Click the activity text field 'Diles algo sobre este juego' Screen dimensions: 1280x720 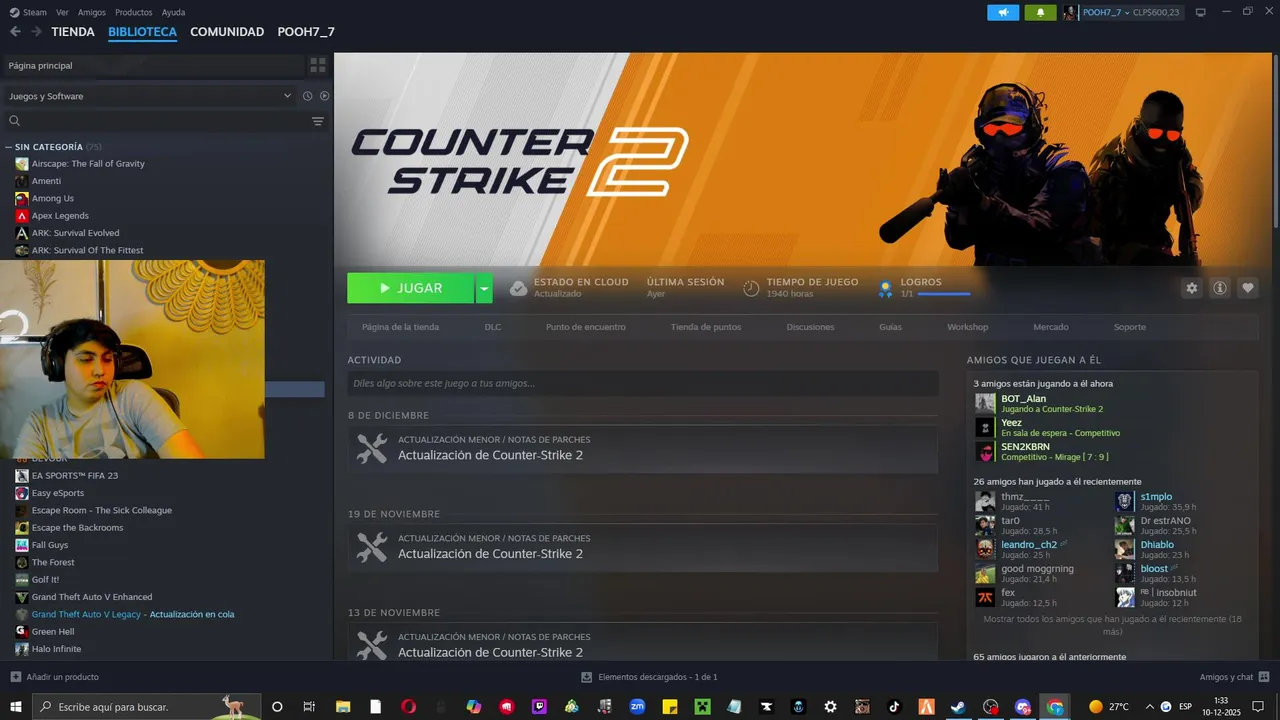coord(643,383)
